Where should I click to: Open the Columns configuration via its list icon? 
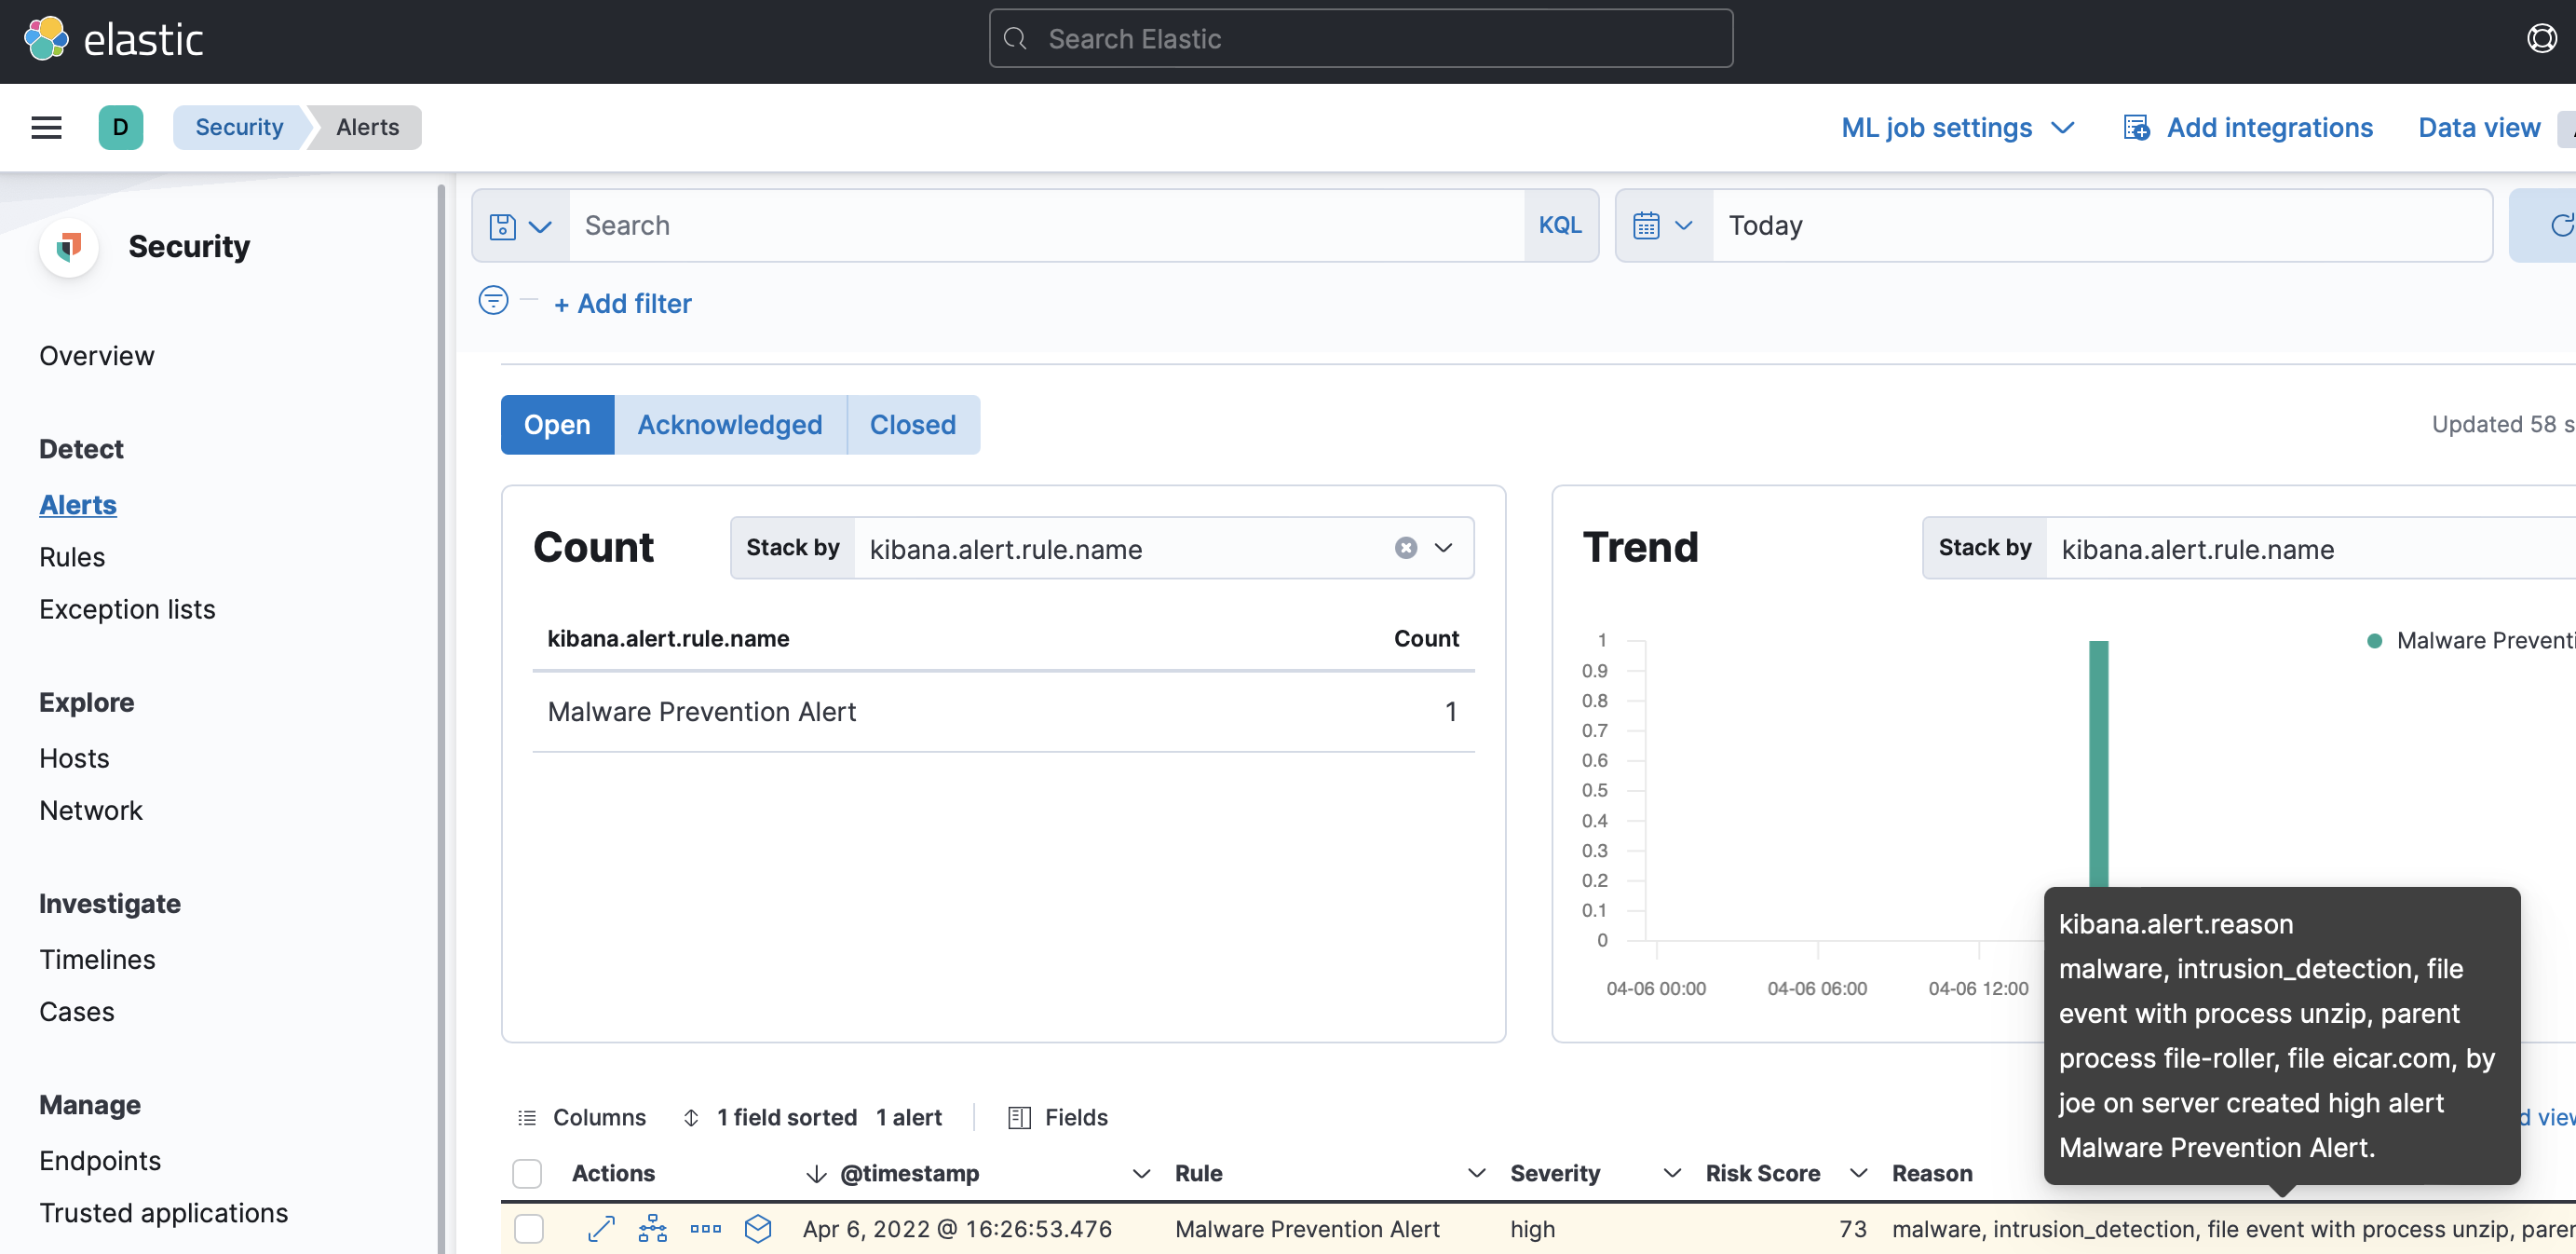[x=527, y=1117]
